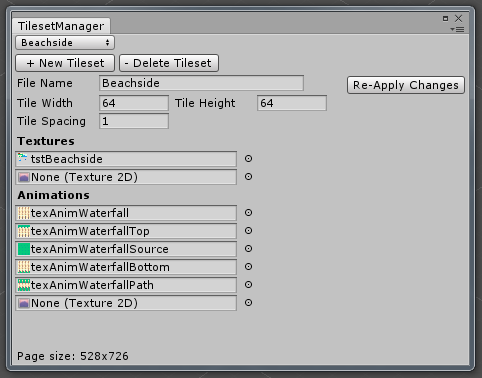
Task: Click the Page size: 528x726 text
Action: point(73,356)
